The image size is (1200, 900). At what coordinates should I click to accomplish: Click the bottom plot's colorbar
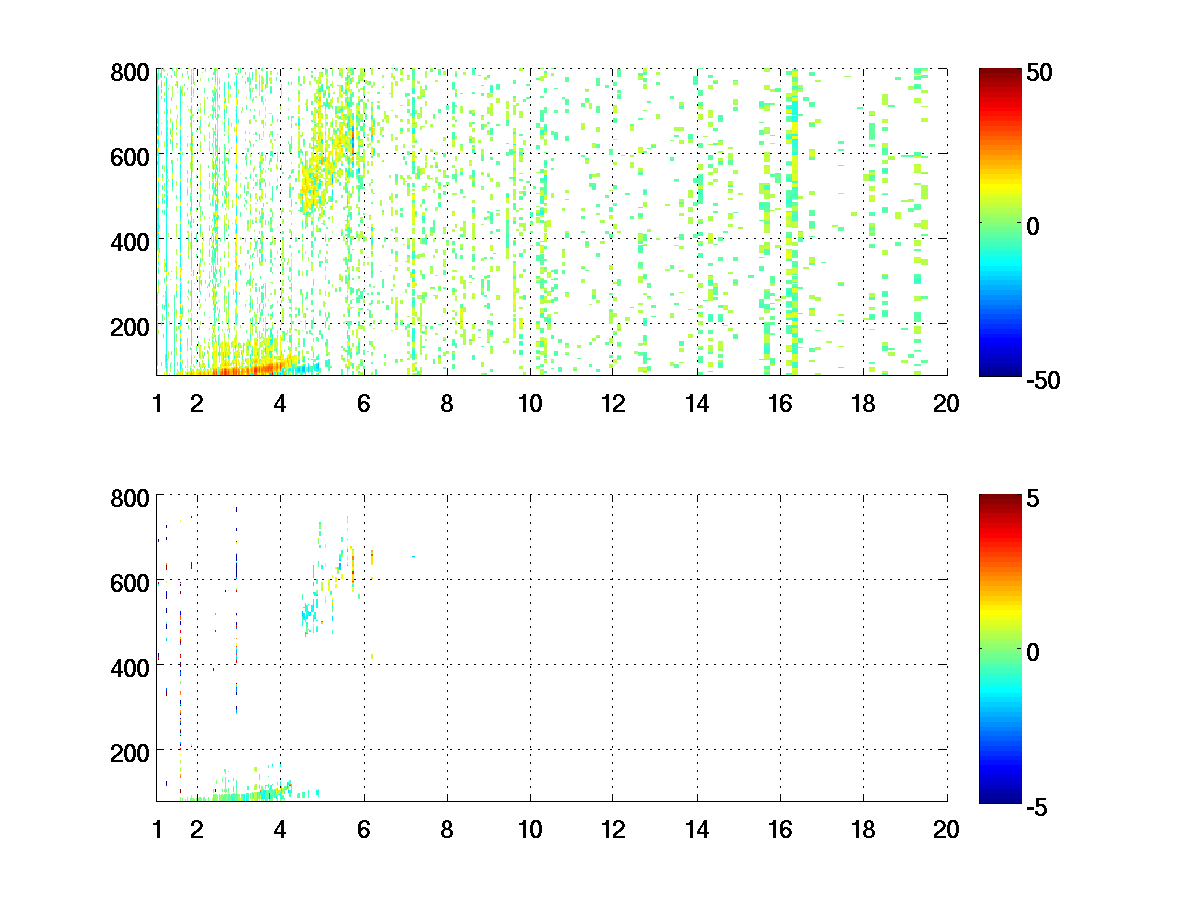click(1000, 648)
